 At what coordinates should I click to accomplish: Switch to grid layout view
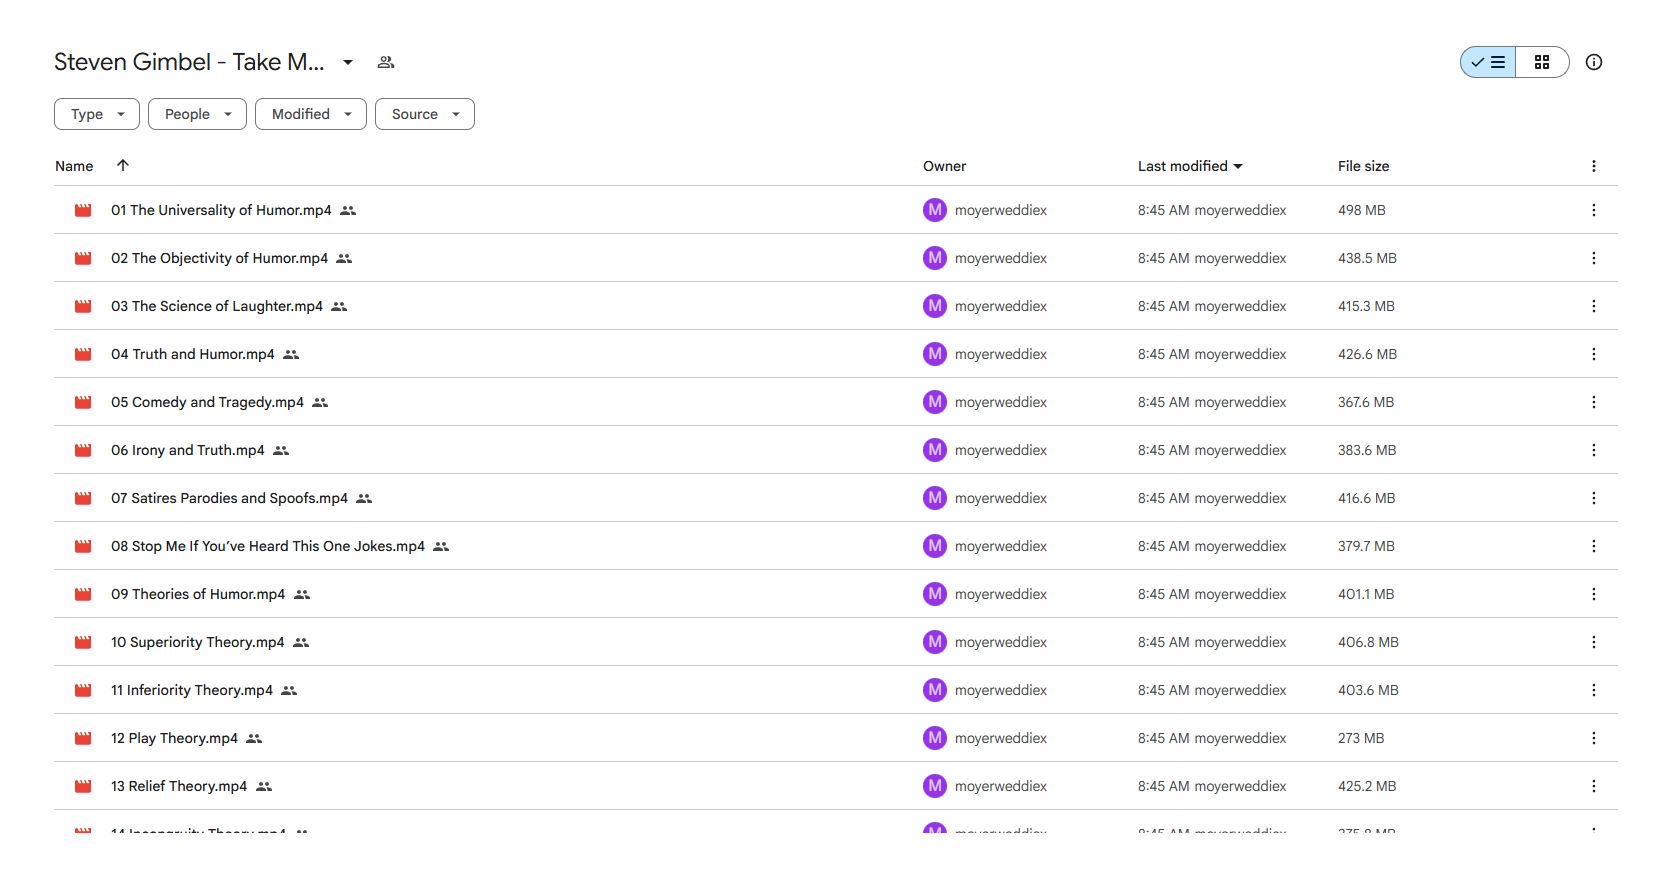coord(1542,62)
